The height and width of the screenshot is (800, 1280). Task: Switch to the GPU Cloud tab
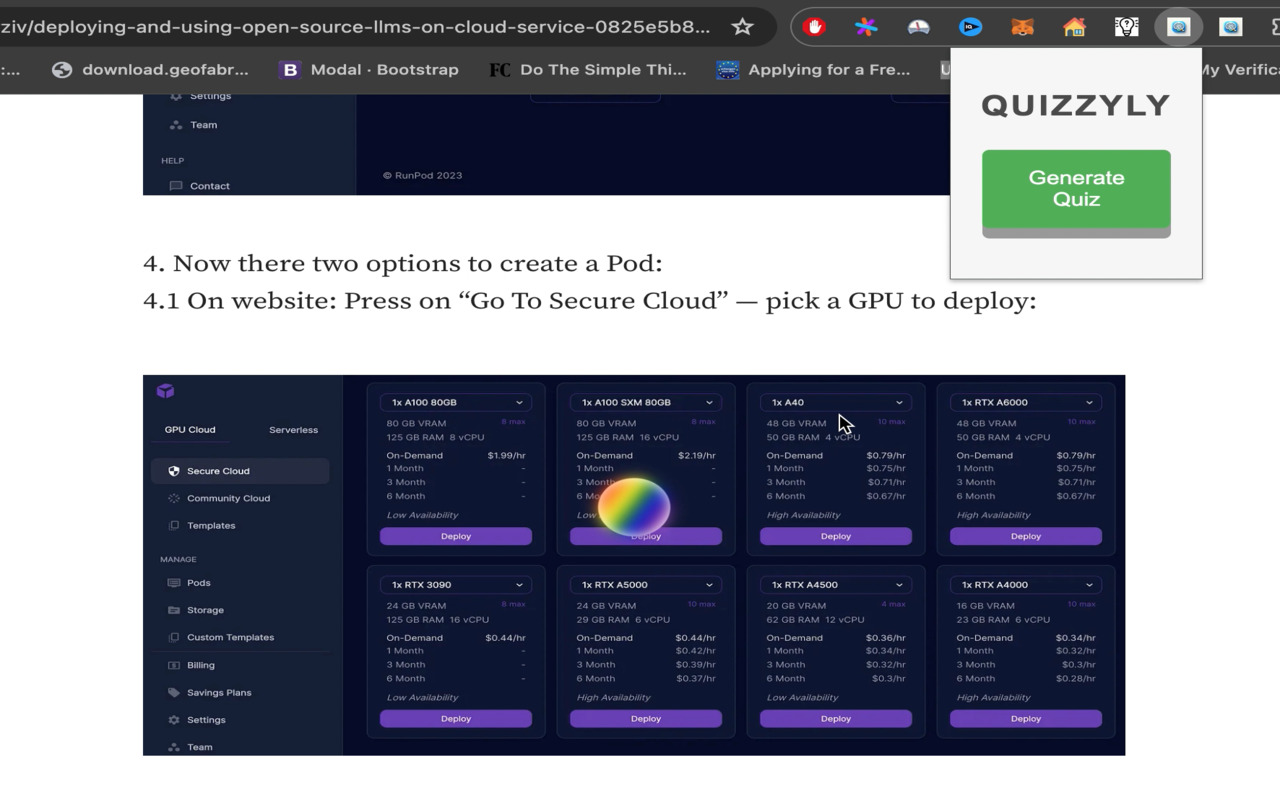click(190, 430)
